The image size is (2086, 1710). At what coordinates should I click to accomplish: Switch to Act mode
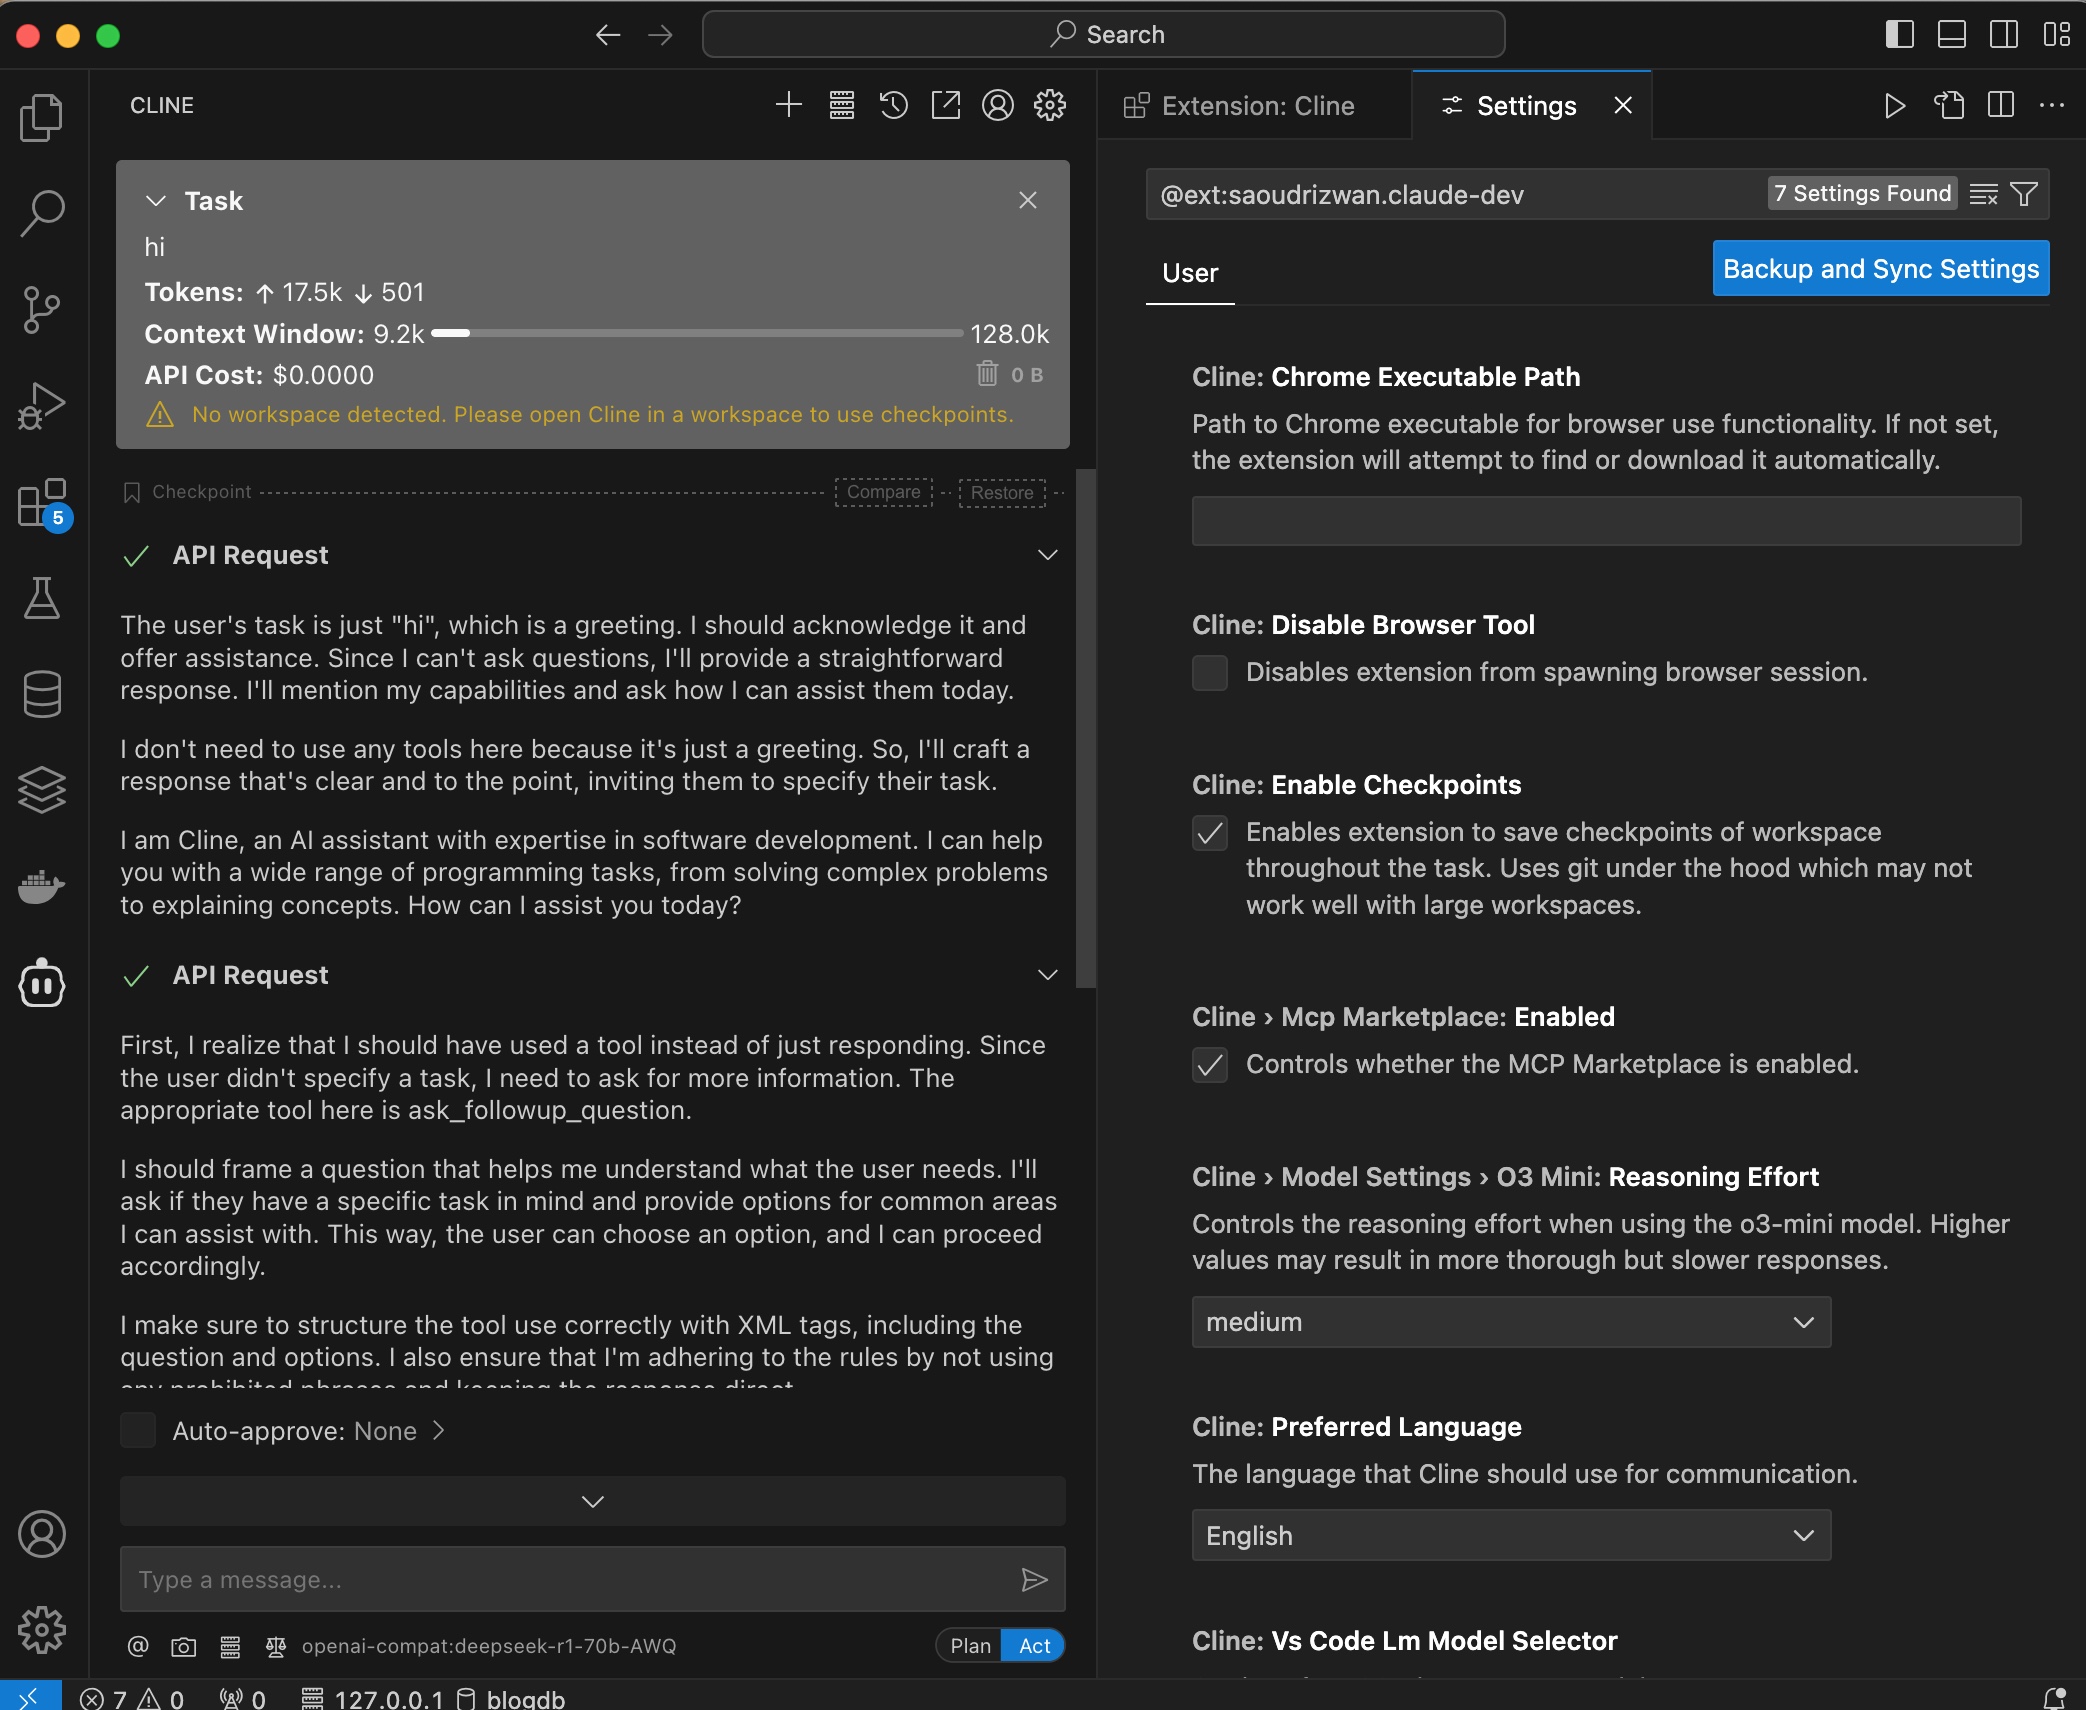[1034, 1646]
